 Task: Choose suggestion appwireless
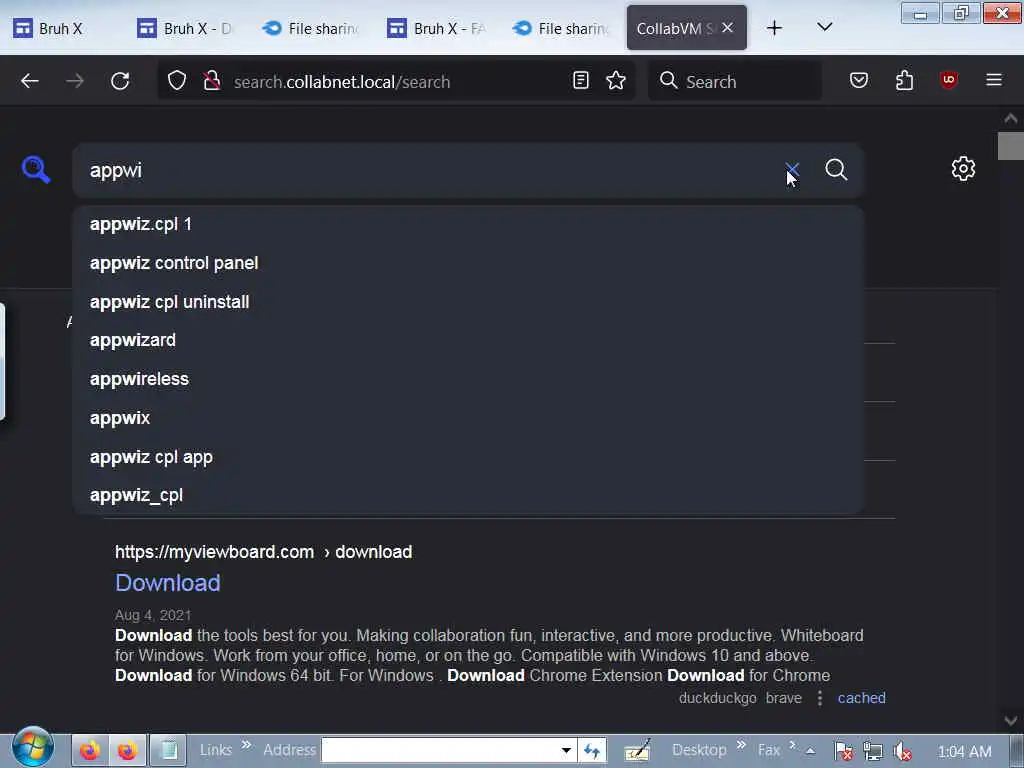pos(468,379)
